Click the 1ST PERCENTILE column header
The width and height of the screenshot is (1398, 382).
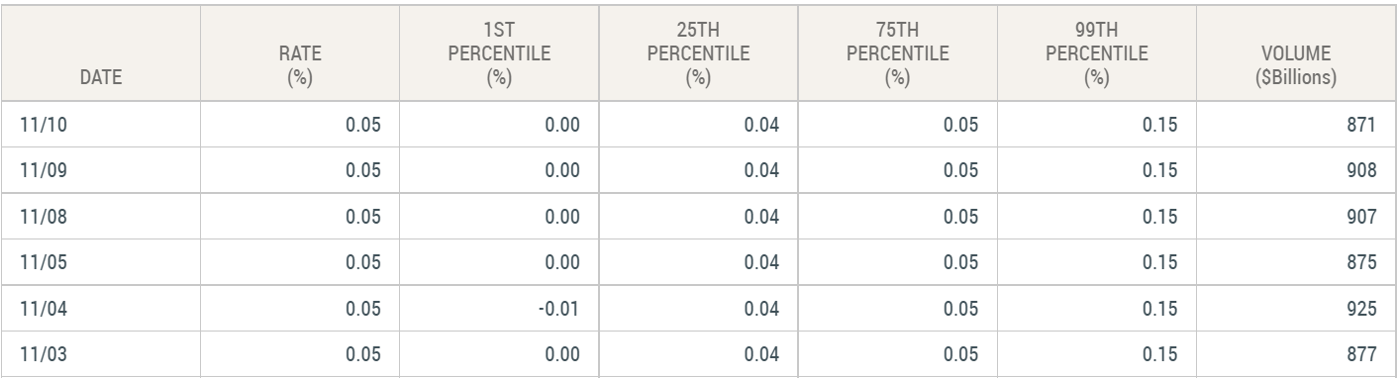click(498, 54)
